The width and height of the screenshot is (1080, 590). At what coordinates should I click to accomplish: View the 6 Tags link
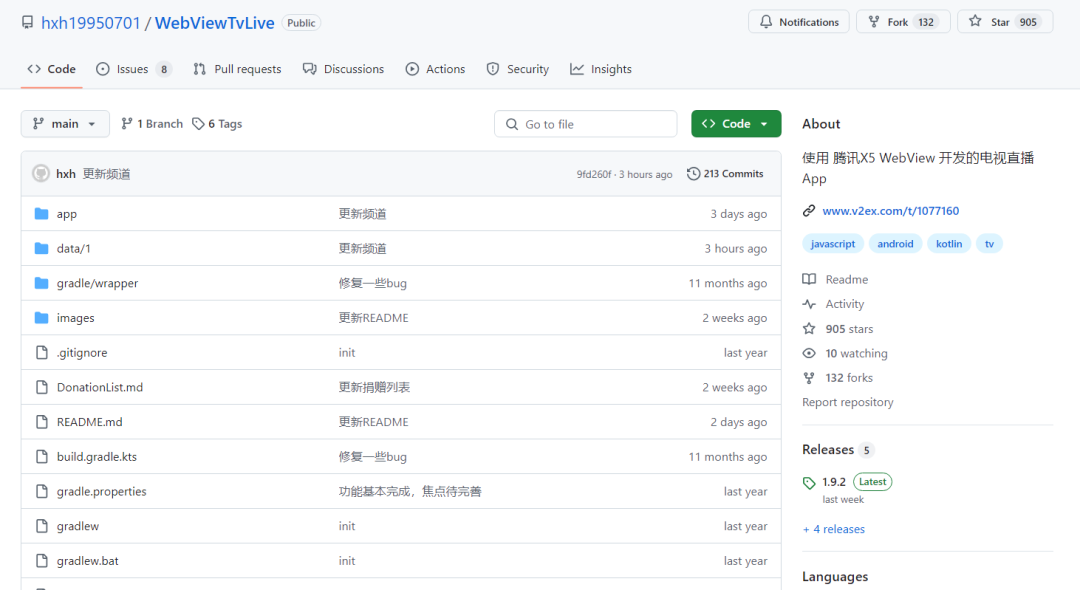(x=217, y=124)
